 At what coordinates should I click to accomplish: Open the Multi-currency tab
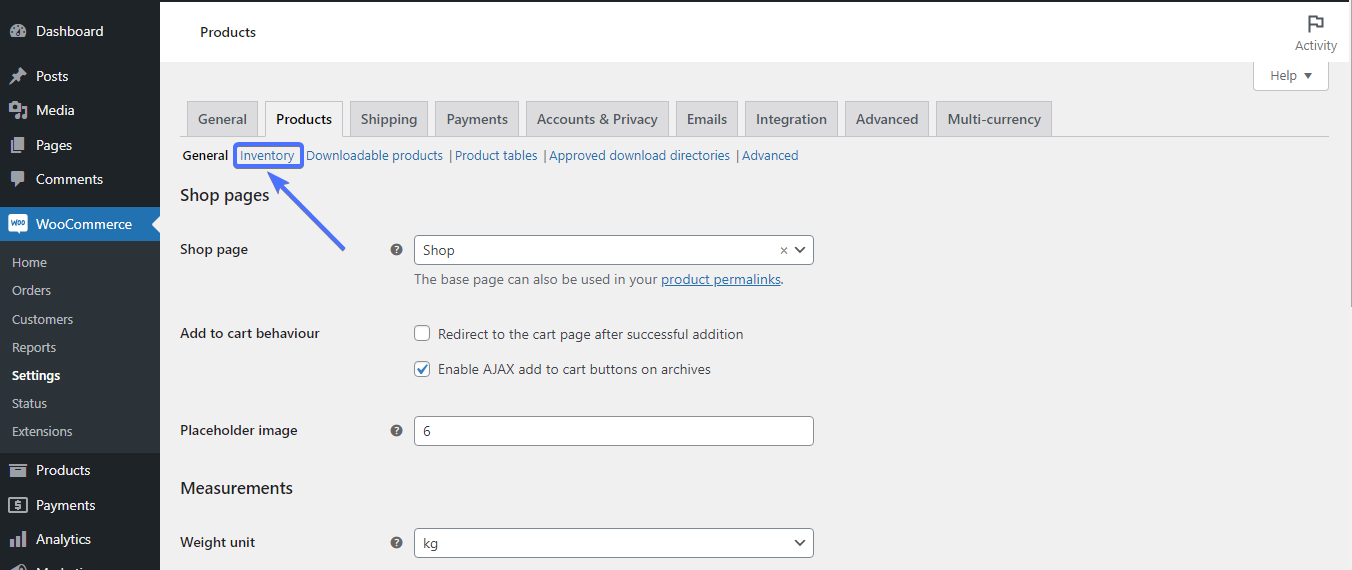[994, 119]
